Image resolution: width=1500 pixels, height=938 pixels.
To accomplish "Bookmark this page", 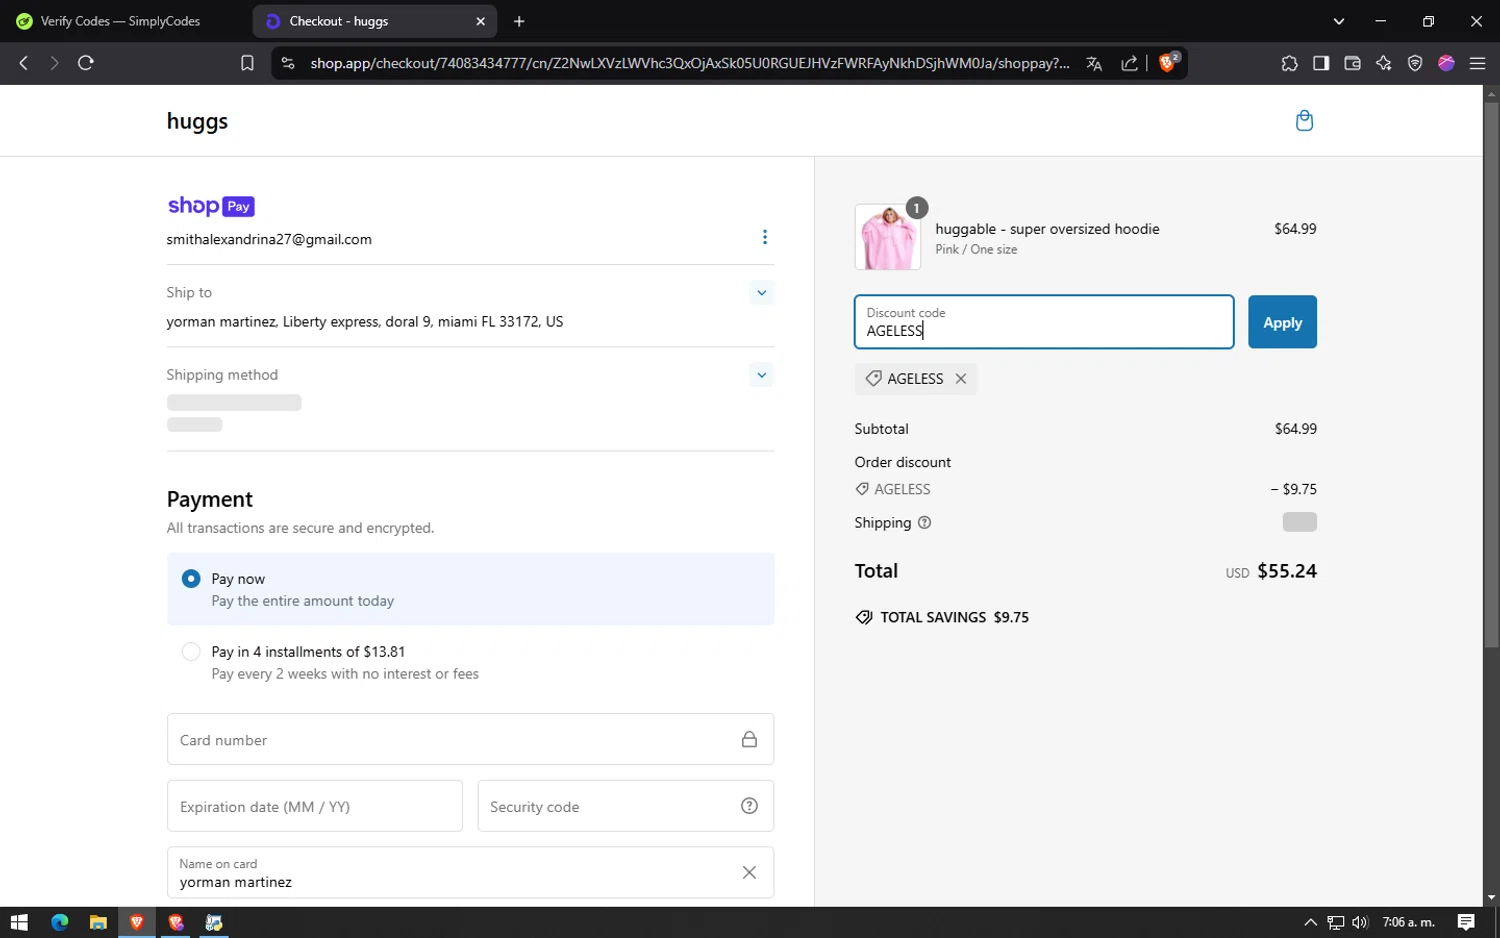I will (x=247, y=63).
